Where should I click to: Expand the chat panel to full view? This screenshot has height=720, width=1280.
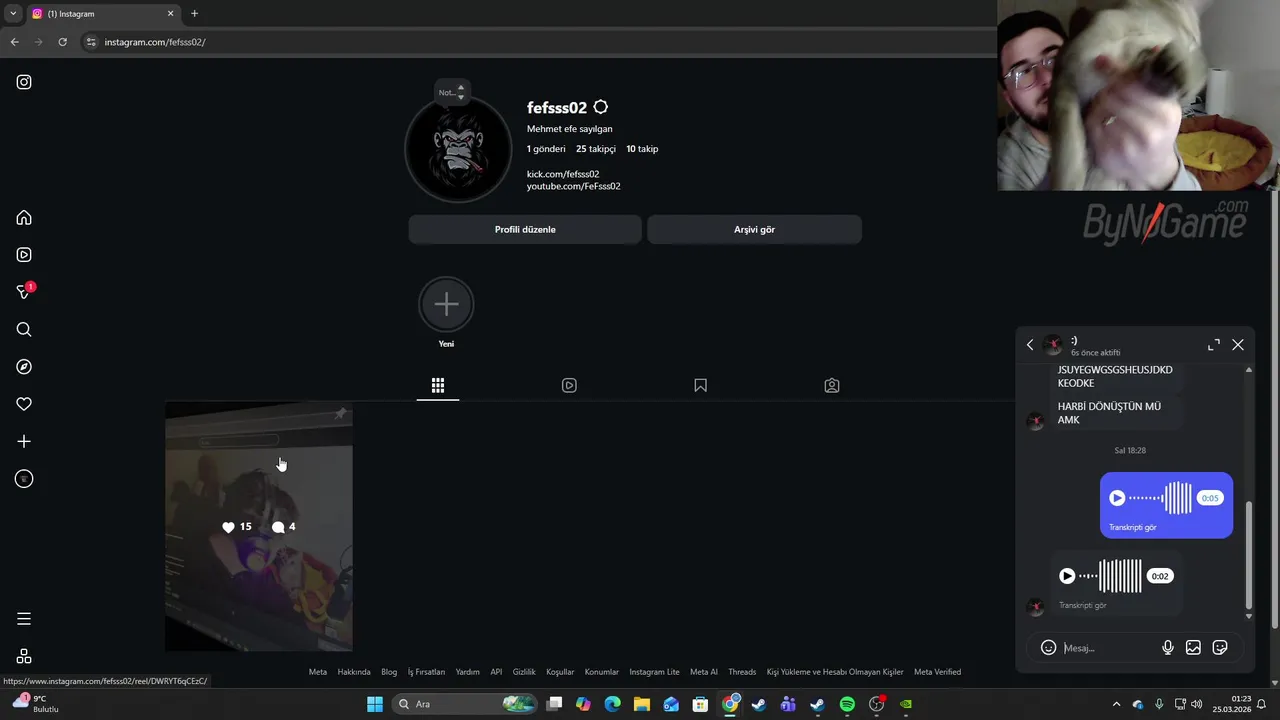point(1214,344)
